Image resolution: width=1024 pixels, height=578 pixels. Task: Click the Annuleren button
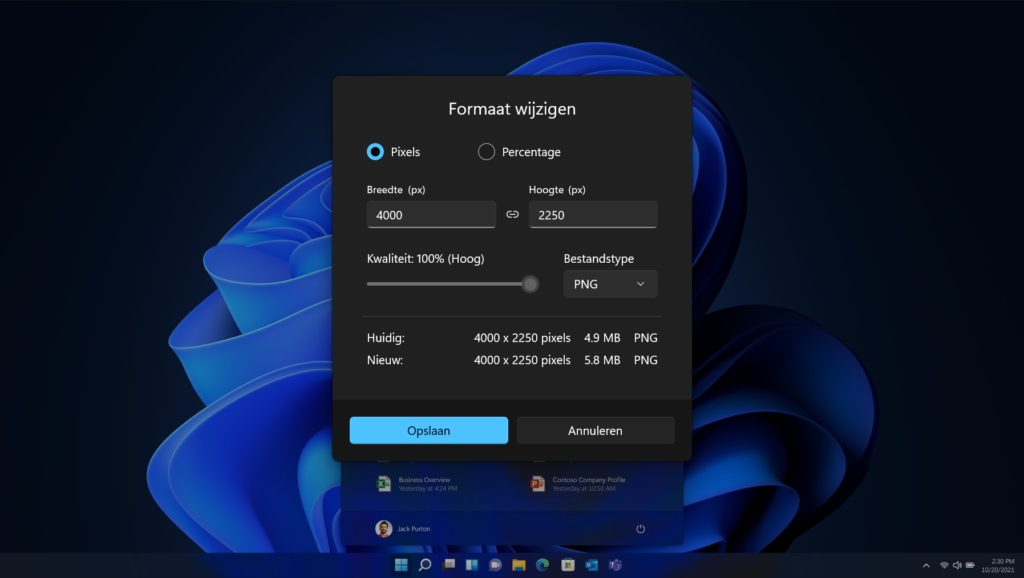(x=595, y=430)
